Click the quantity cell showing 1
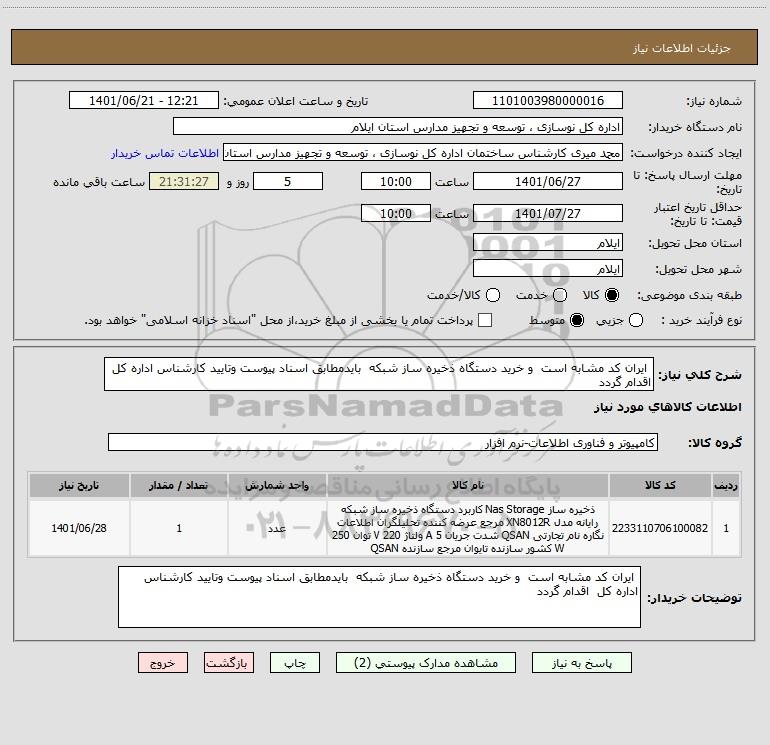 pos(179,528)
